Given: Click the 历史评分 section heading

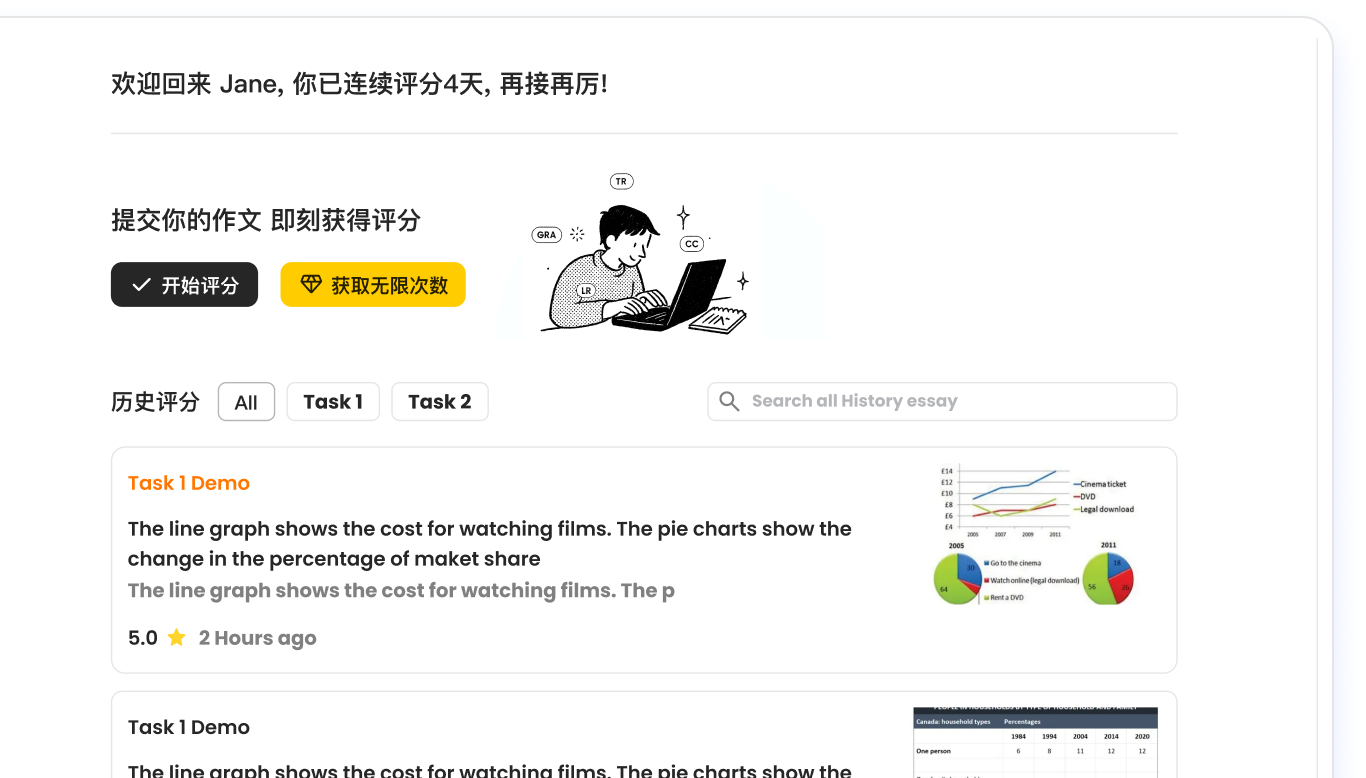Looking at the screenshot, I should point(155,402).
